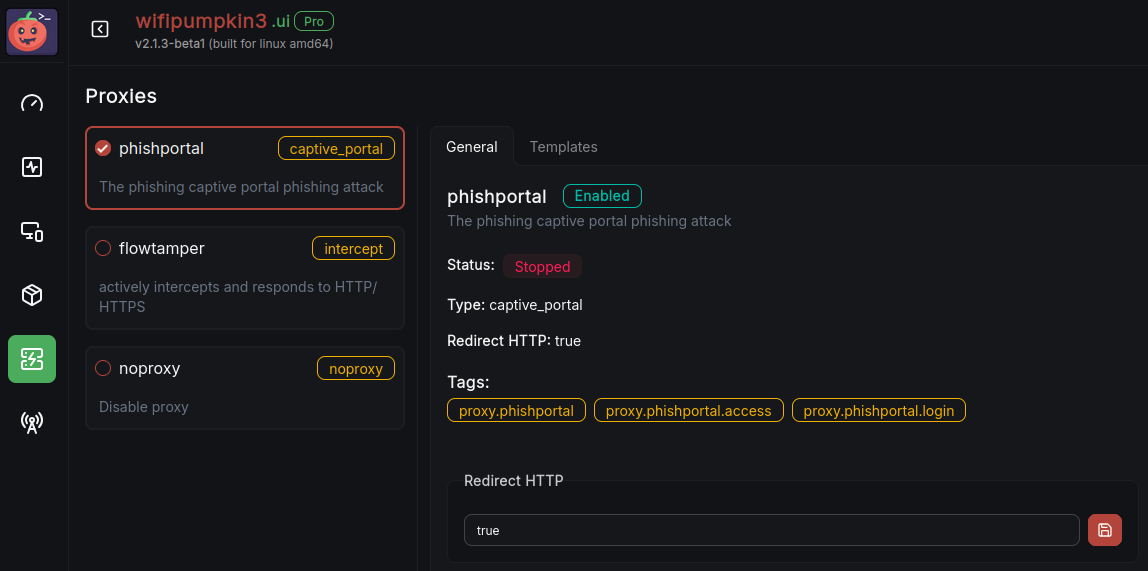Save the Redirect HTTP value with the save icon
Image resolution: width=1148 pixels, height=571 pixels.
pos(1105,530)
